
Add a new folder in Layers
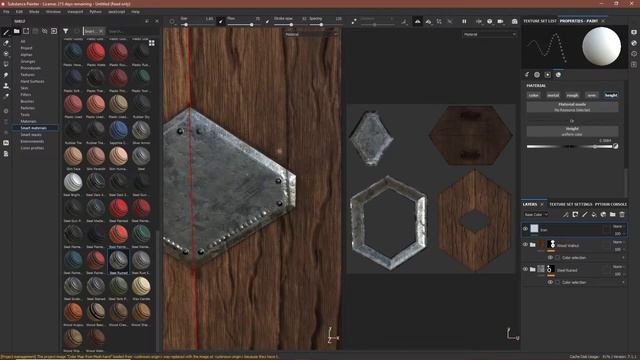tap(613, 214)
